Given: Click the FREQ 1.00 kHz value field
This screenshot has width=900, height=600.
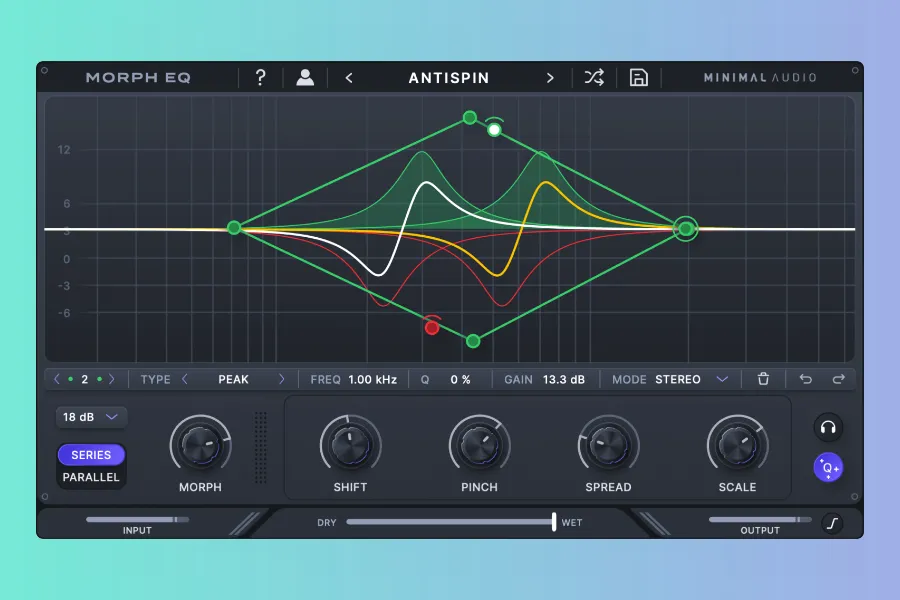Looking at the screenshot, I should pos(372,379).
